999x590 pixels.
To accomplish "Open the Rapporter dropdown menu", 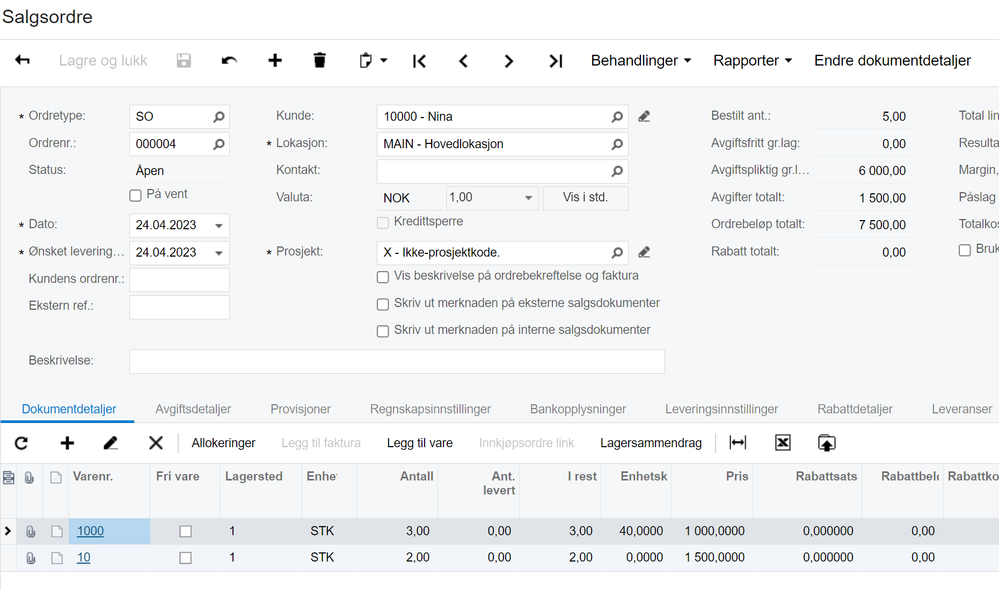I will click(752, 61).
